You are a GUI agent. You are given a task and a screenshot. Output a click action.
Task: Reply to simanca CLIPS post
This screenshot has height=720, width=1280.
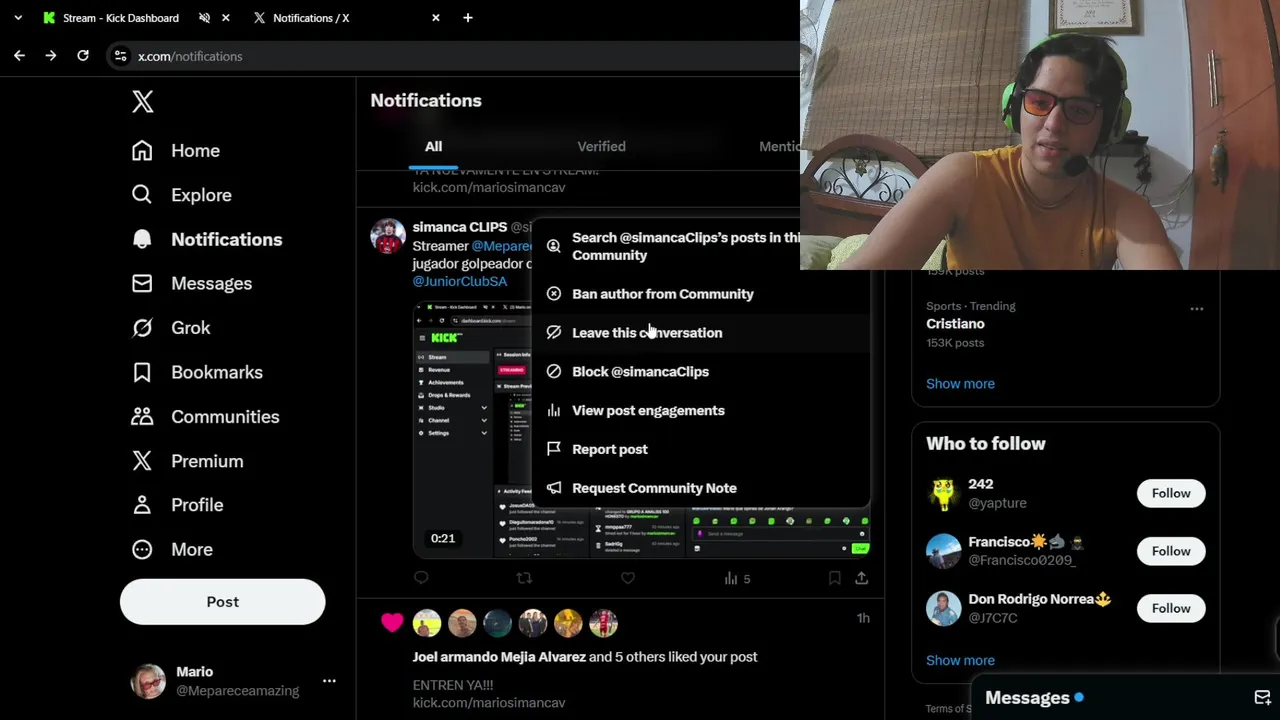421,578
